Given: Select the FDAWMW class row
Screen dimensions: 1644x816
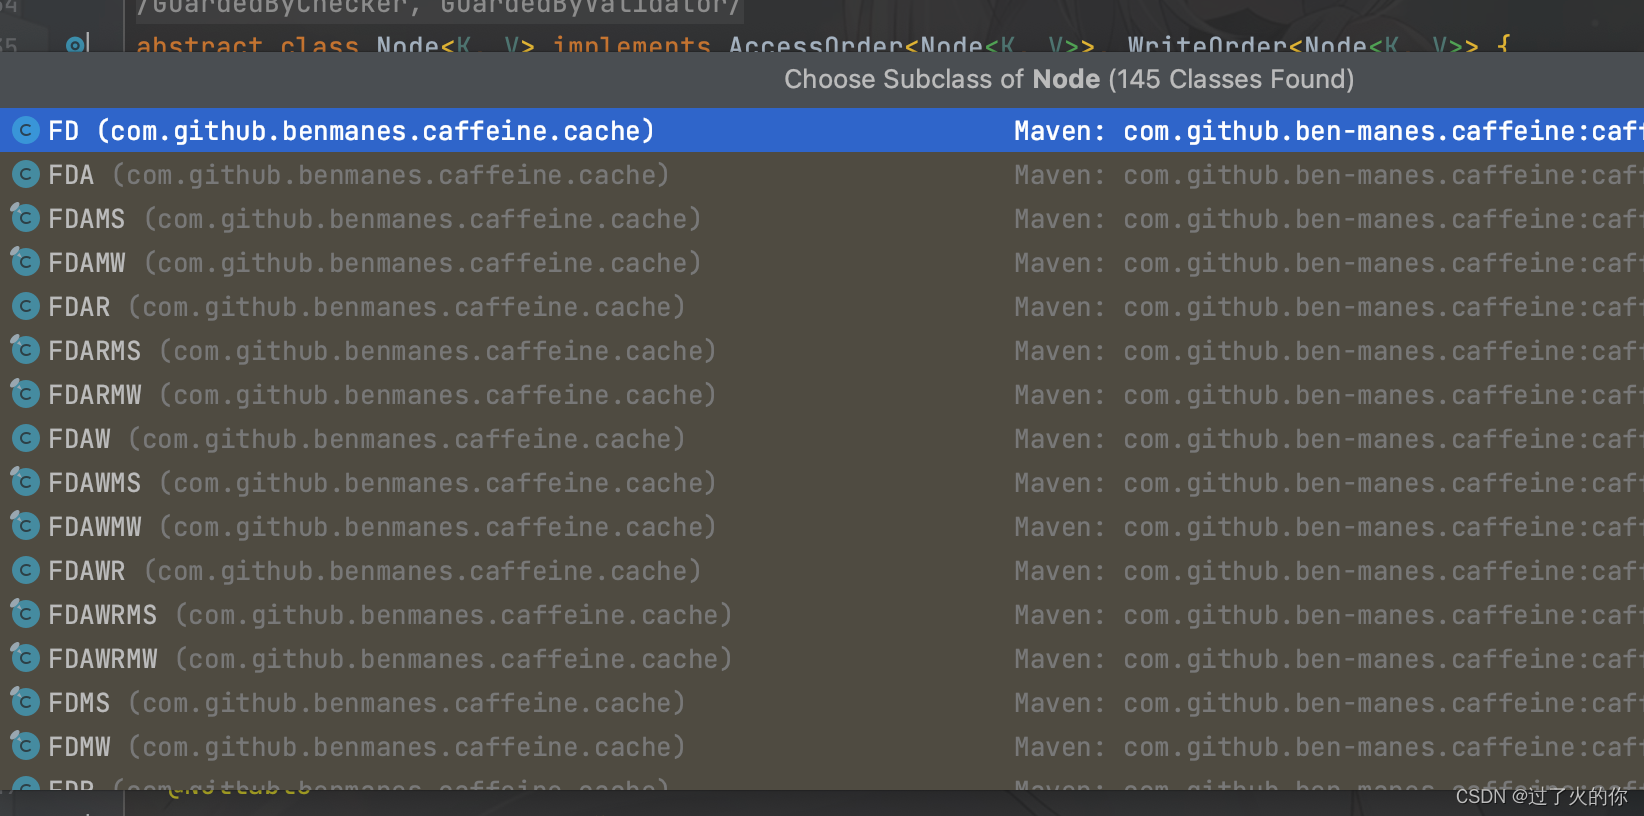Looking at the screenshot, I should click(x=822, y=526).
